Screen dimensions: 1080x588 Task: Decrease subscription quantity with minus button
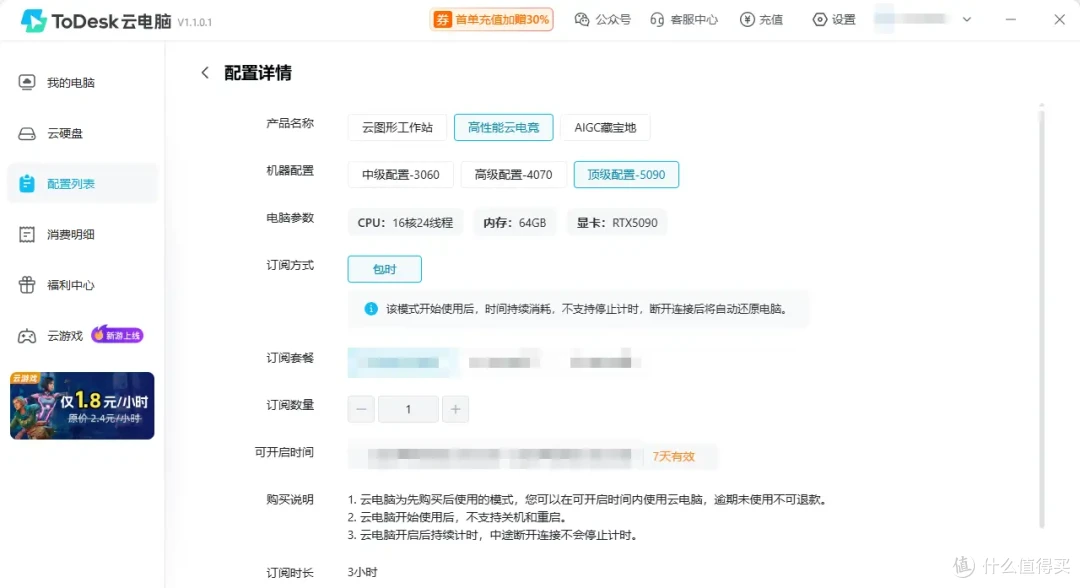click(361, 409)
